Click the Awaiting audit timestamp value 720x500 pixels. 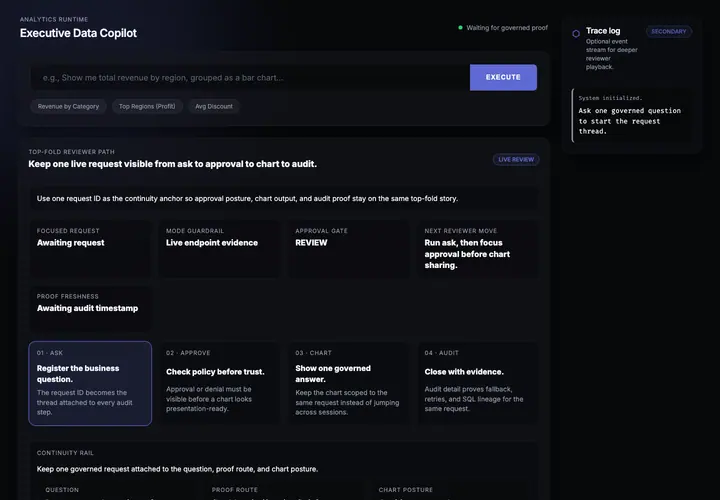click(x=87, y=309)
